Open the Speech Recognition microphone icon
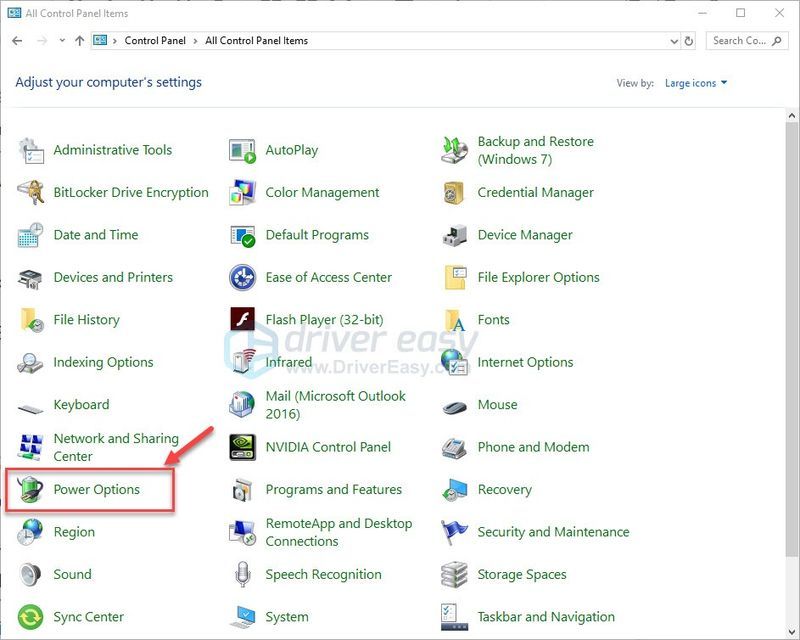This screenshot has height=640, width=800. coord(242,575)
